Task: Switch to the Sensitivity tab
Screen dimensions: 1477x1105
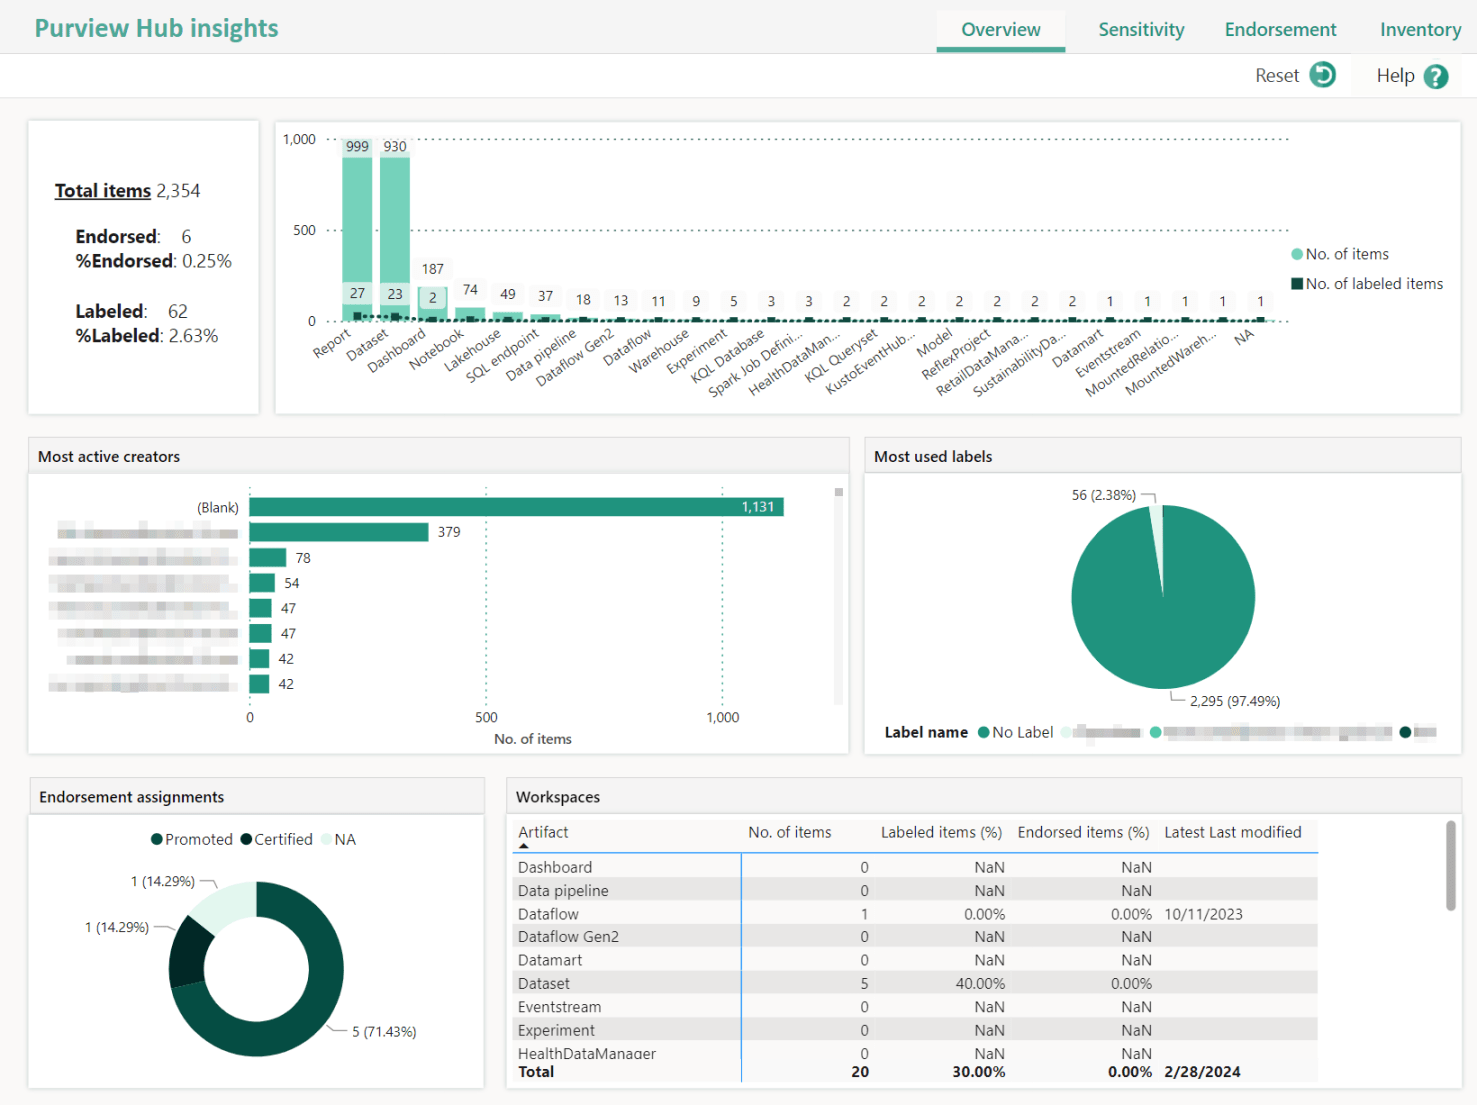Action: pyautogui.click(x=1140, y=29)
